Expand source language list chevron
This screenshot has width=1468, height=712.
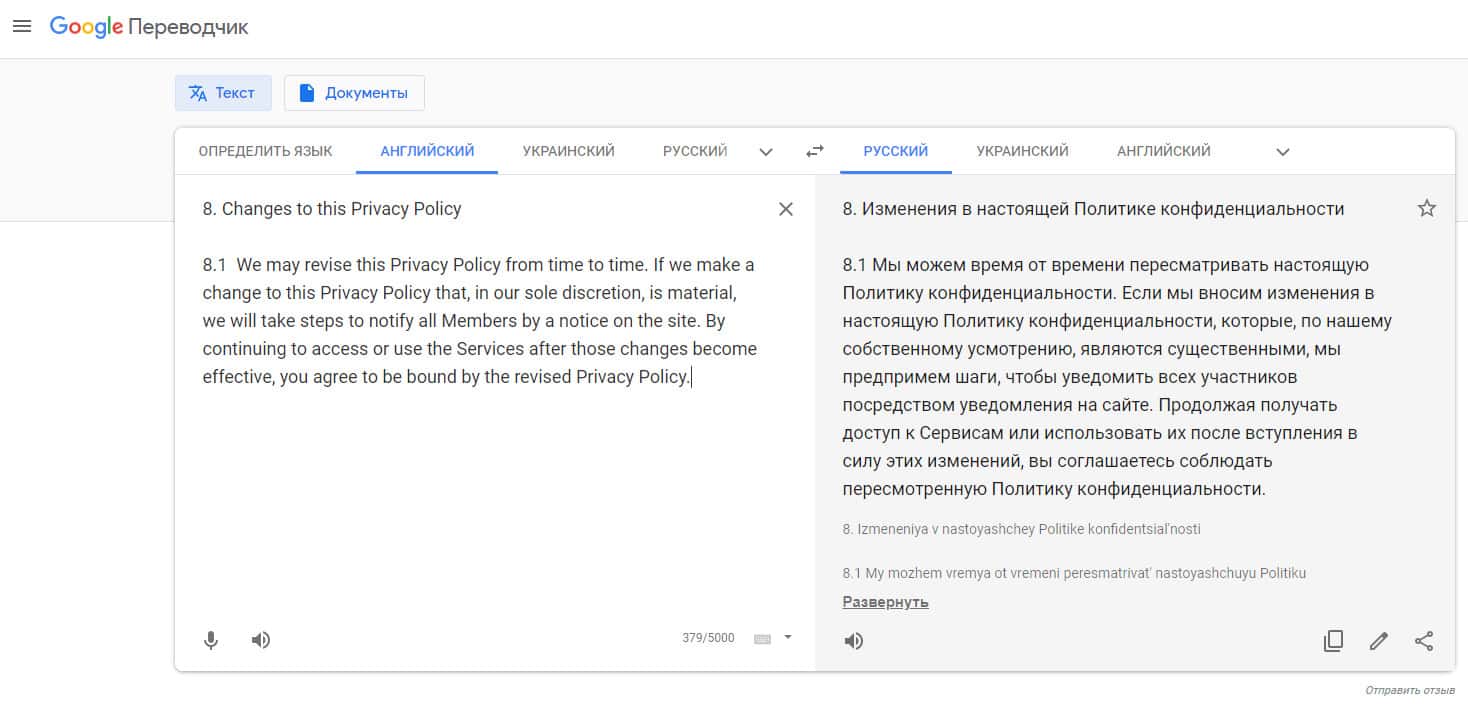[766, 152]
